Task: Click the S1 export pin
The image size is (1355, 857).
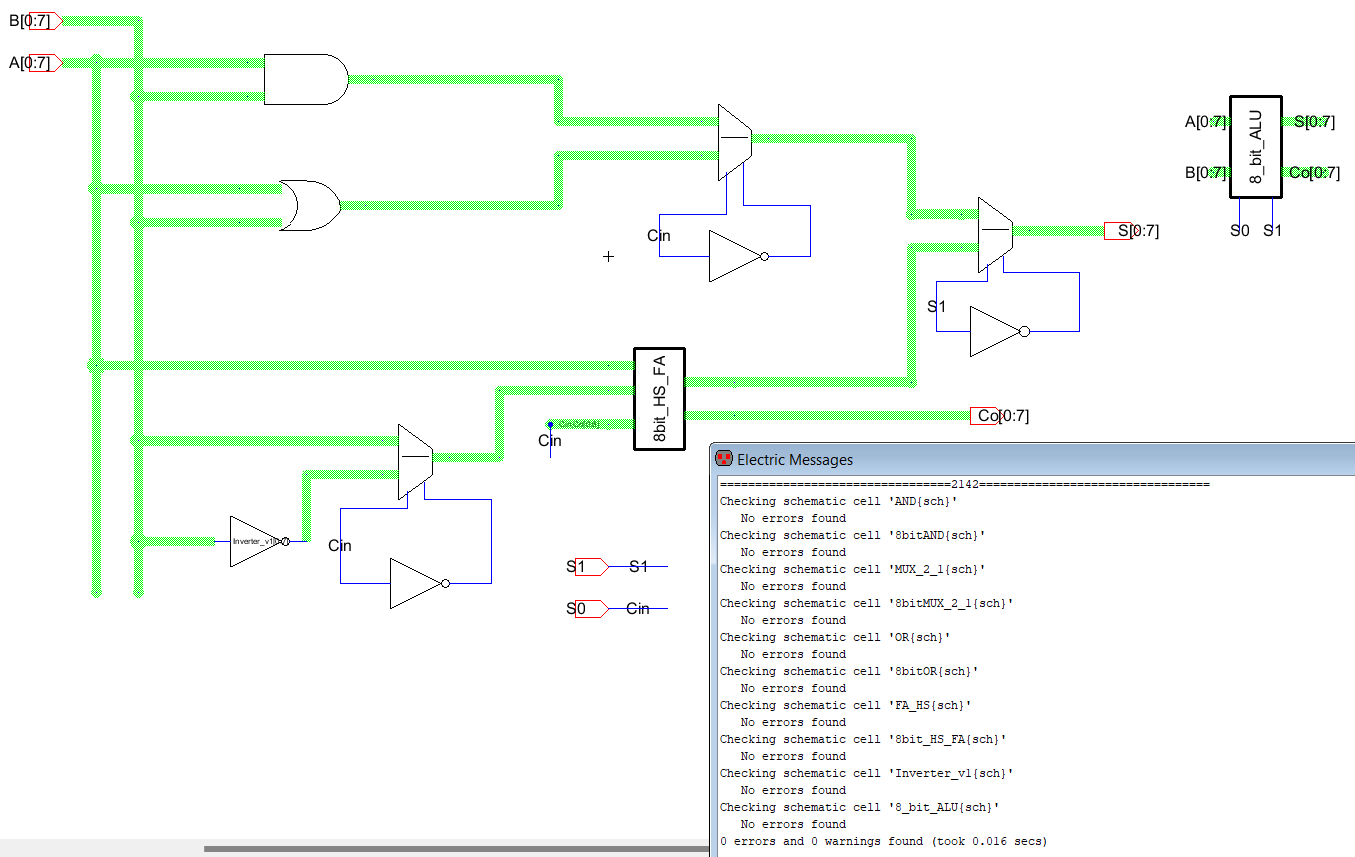Action: (x=586, y=567)
